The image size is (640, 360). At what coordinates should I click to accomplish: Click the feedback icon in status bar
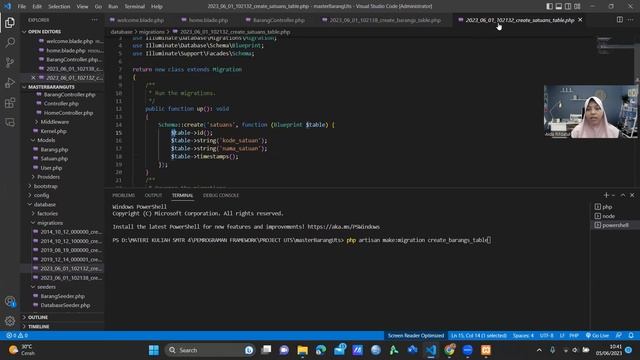[x=619, y=335]
